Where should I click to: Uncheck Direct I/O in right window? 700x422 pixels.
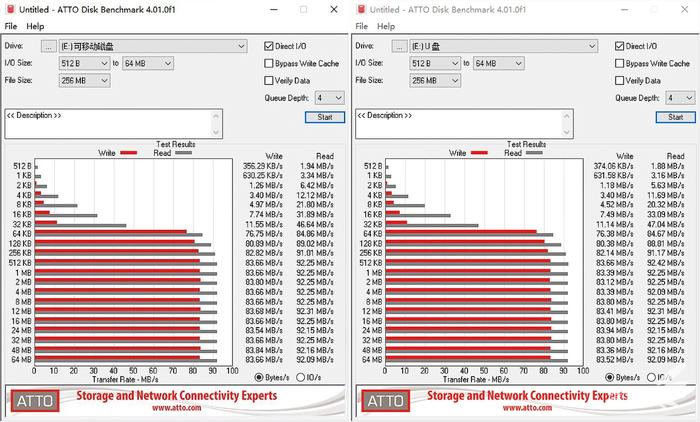[620, 46]
